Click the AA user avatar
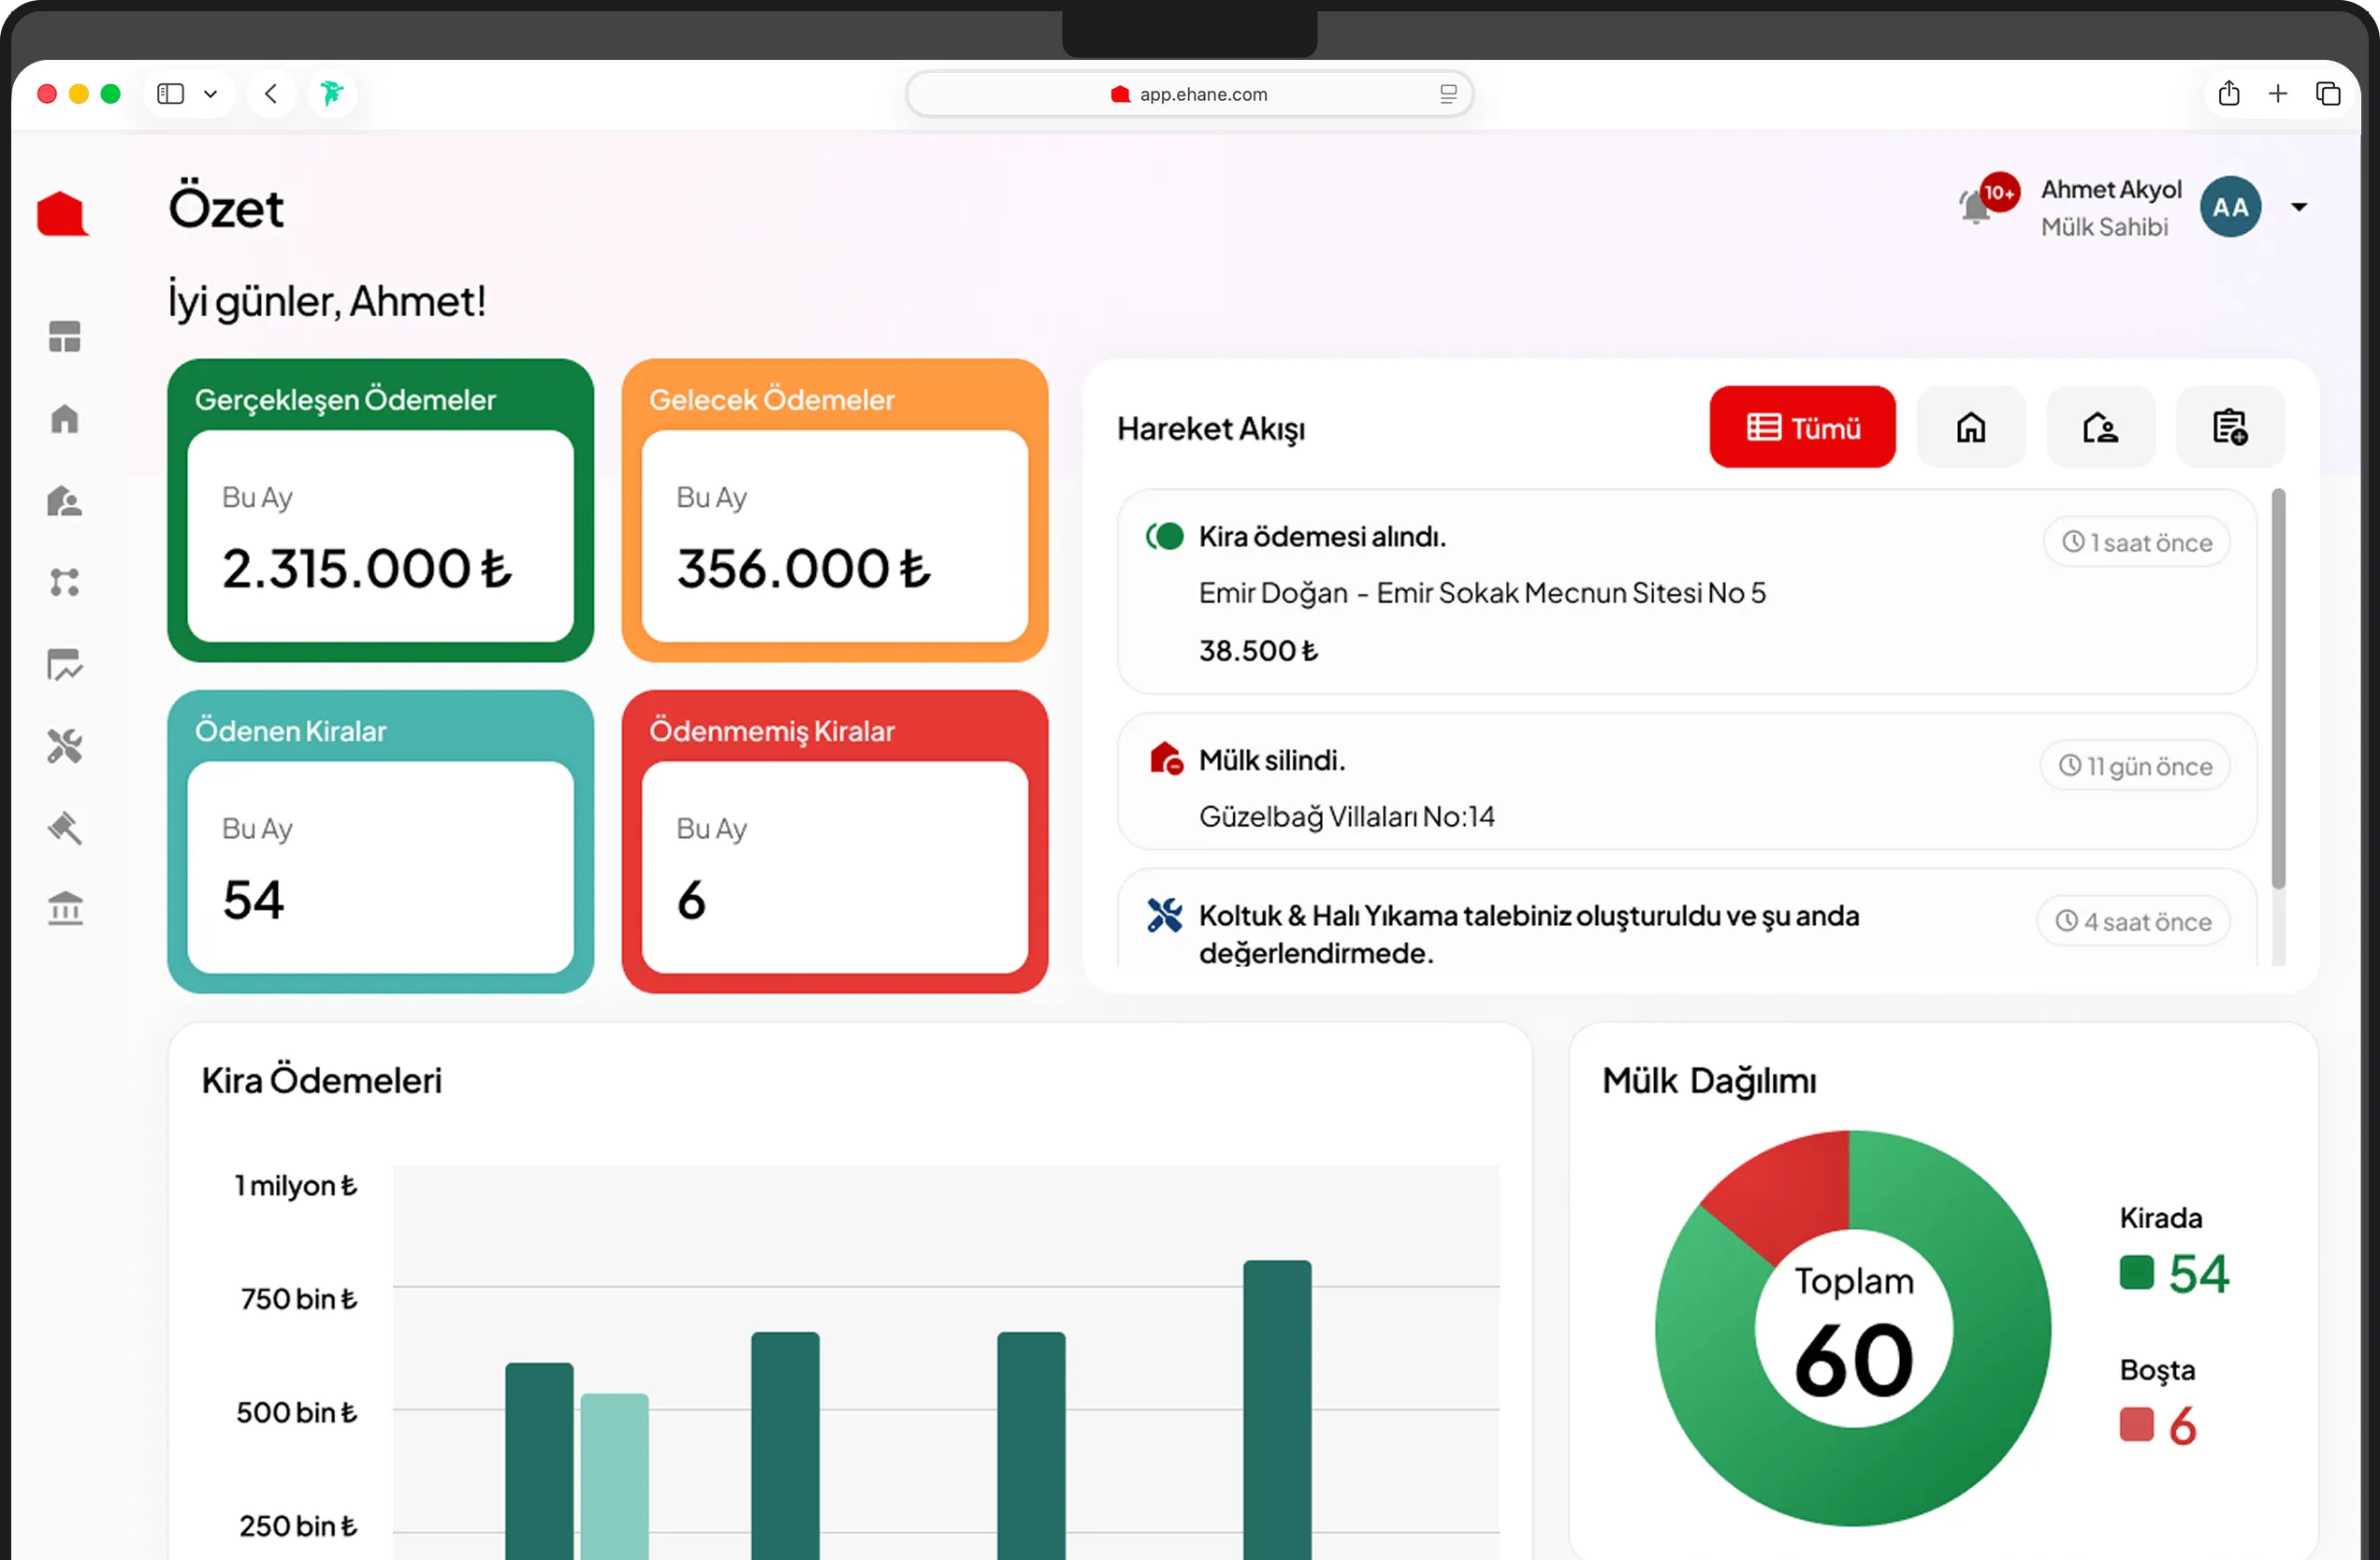The image size is (2380, 1560). coord(2230,207)
